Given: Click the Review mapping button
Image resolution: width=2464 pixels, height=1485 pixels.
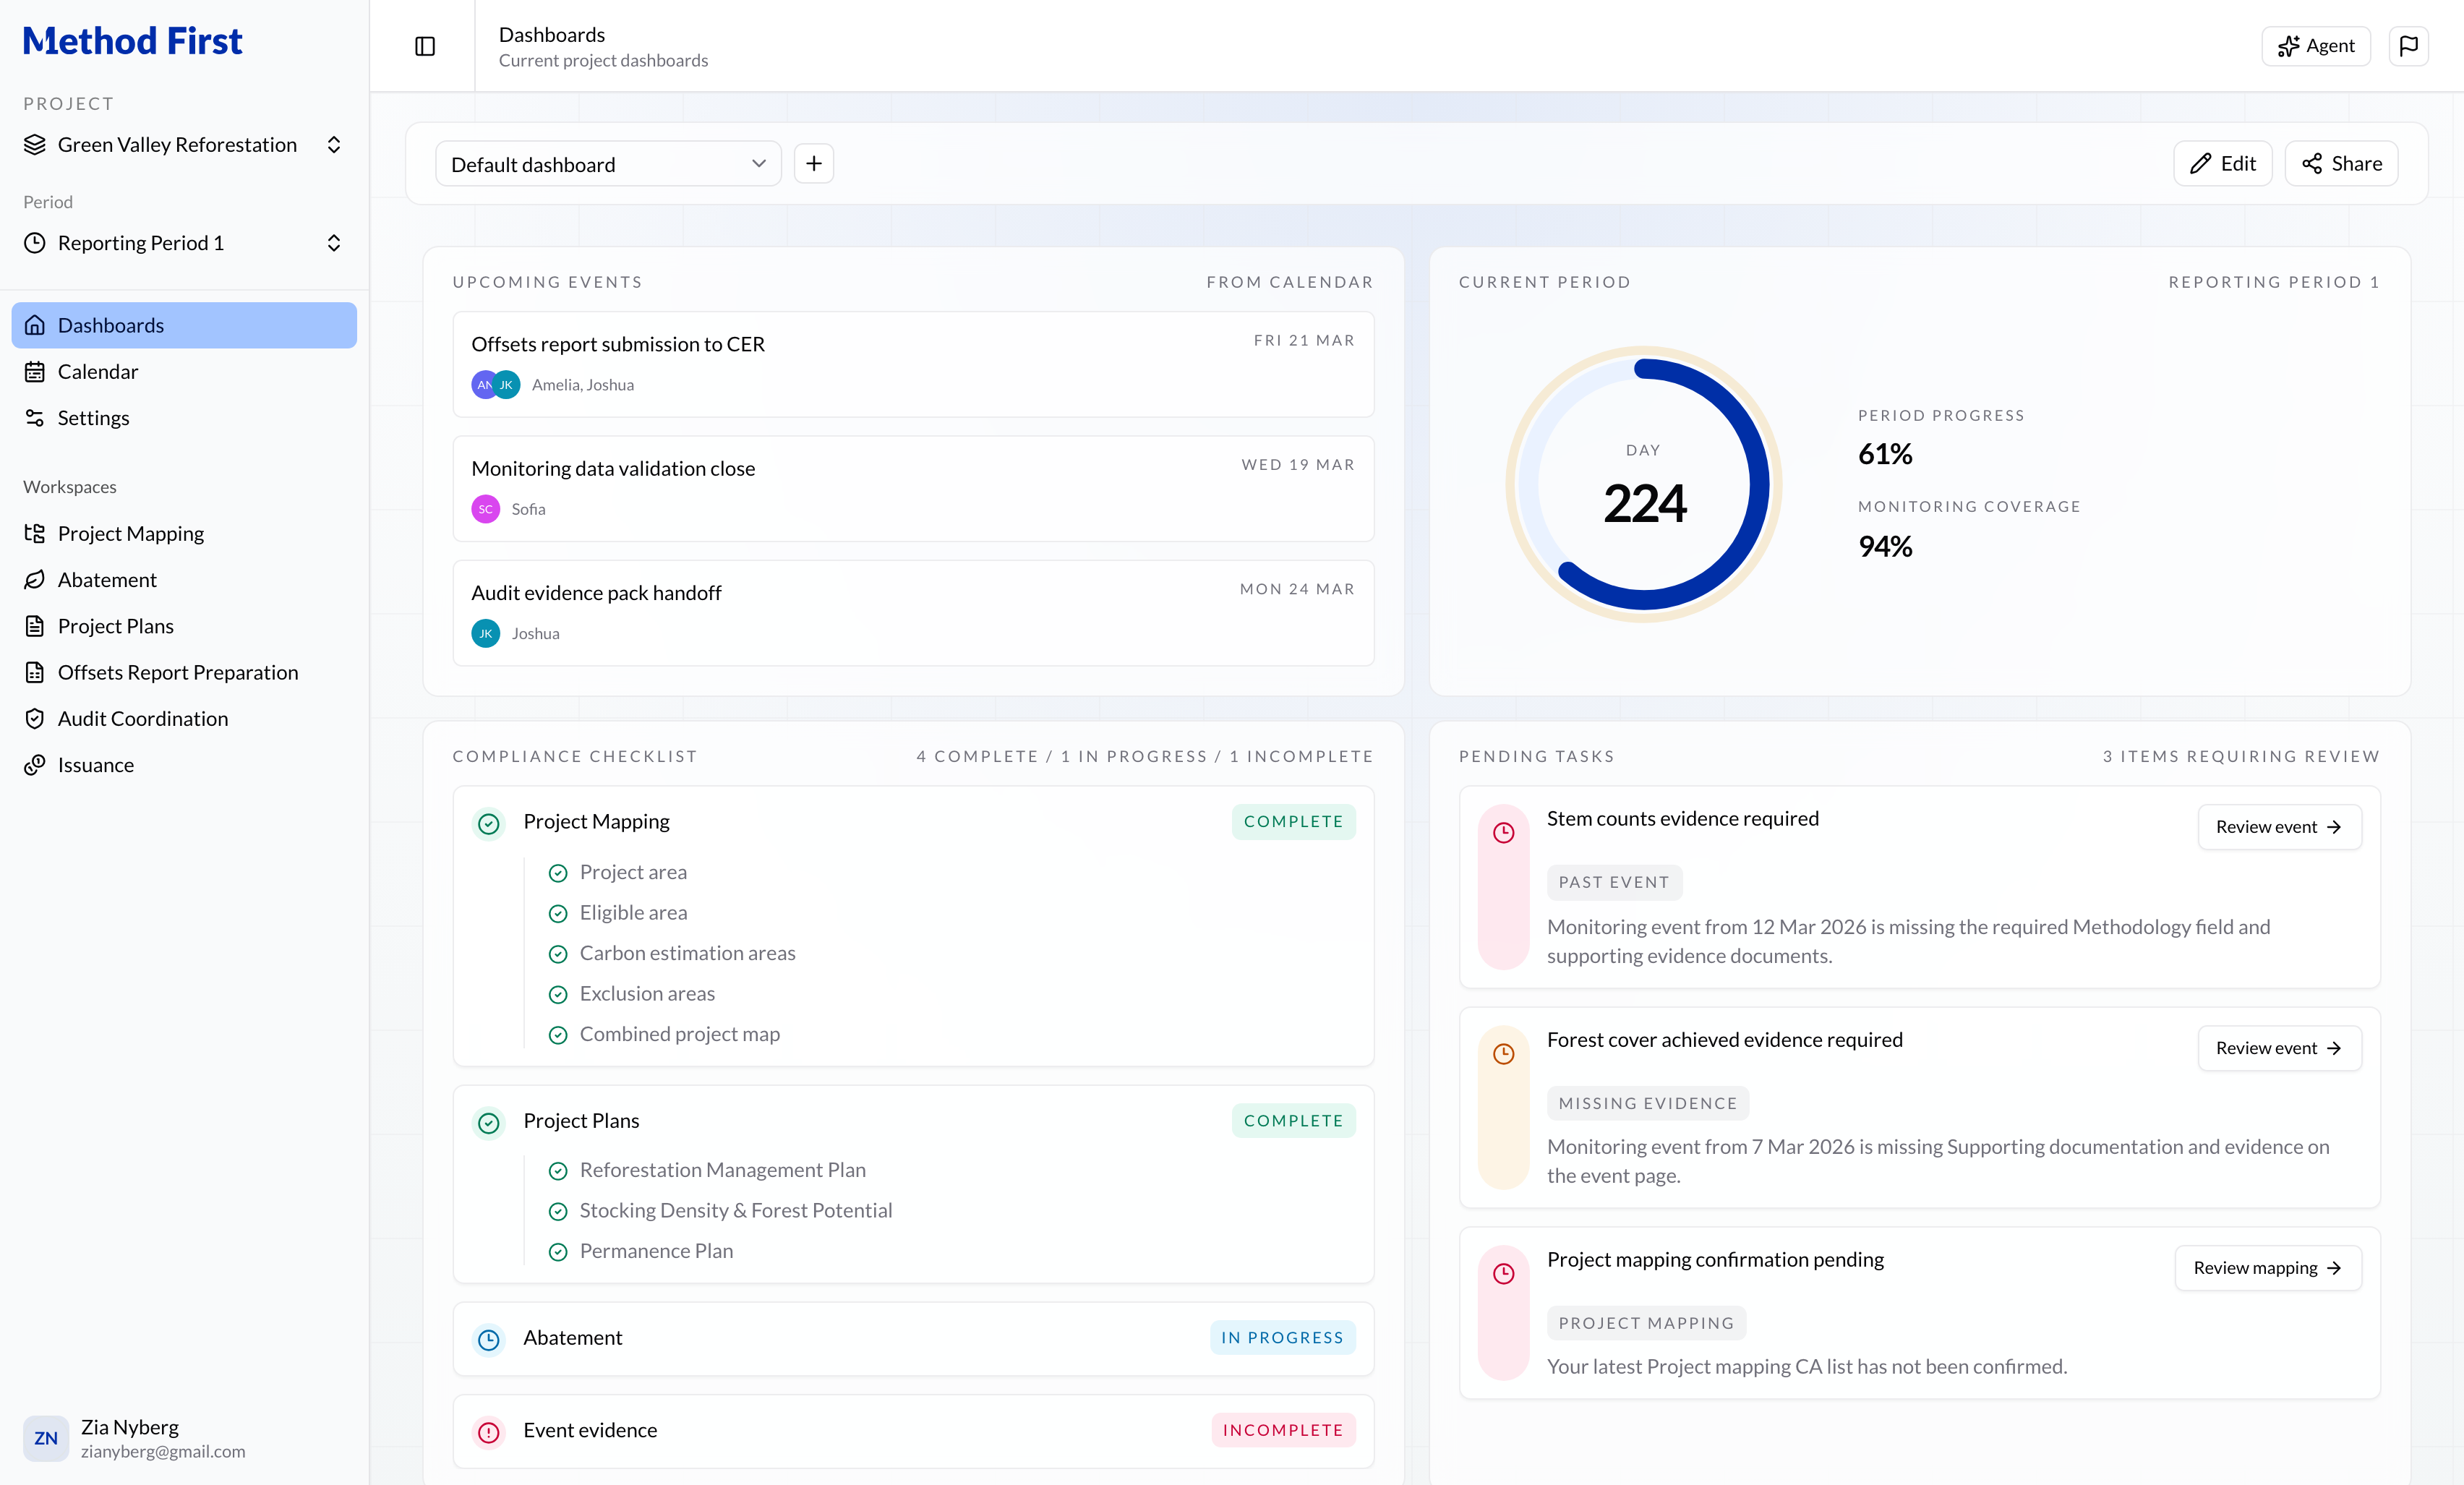Looking at the screenshot, I should point(2268,1268).
